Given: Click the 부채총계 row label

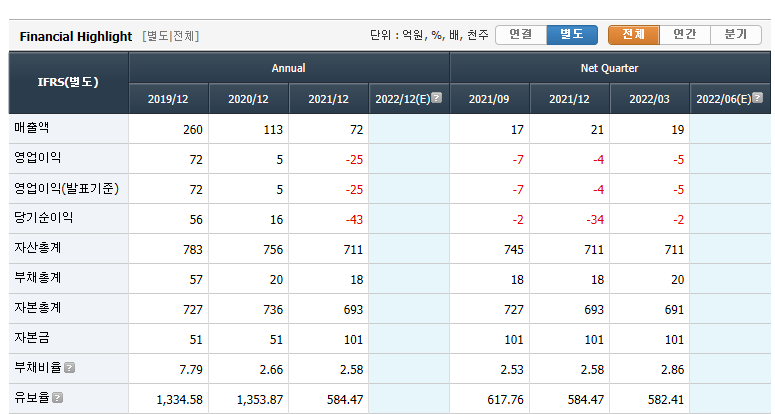Looking at the screenshot, I should pyautogui.click(x=38, y=278).
